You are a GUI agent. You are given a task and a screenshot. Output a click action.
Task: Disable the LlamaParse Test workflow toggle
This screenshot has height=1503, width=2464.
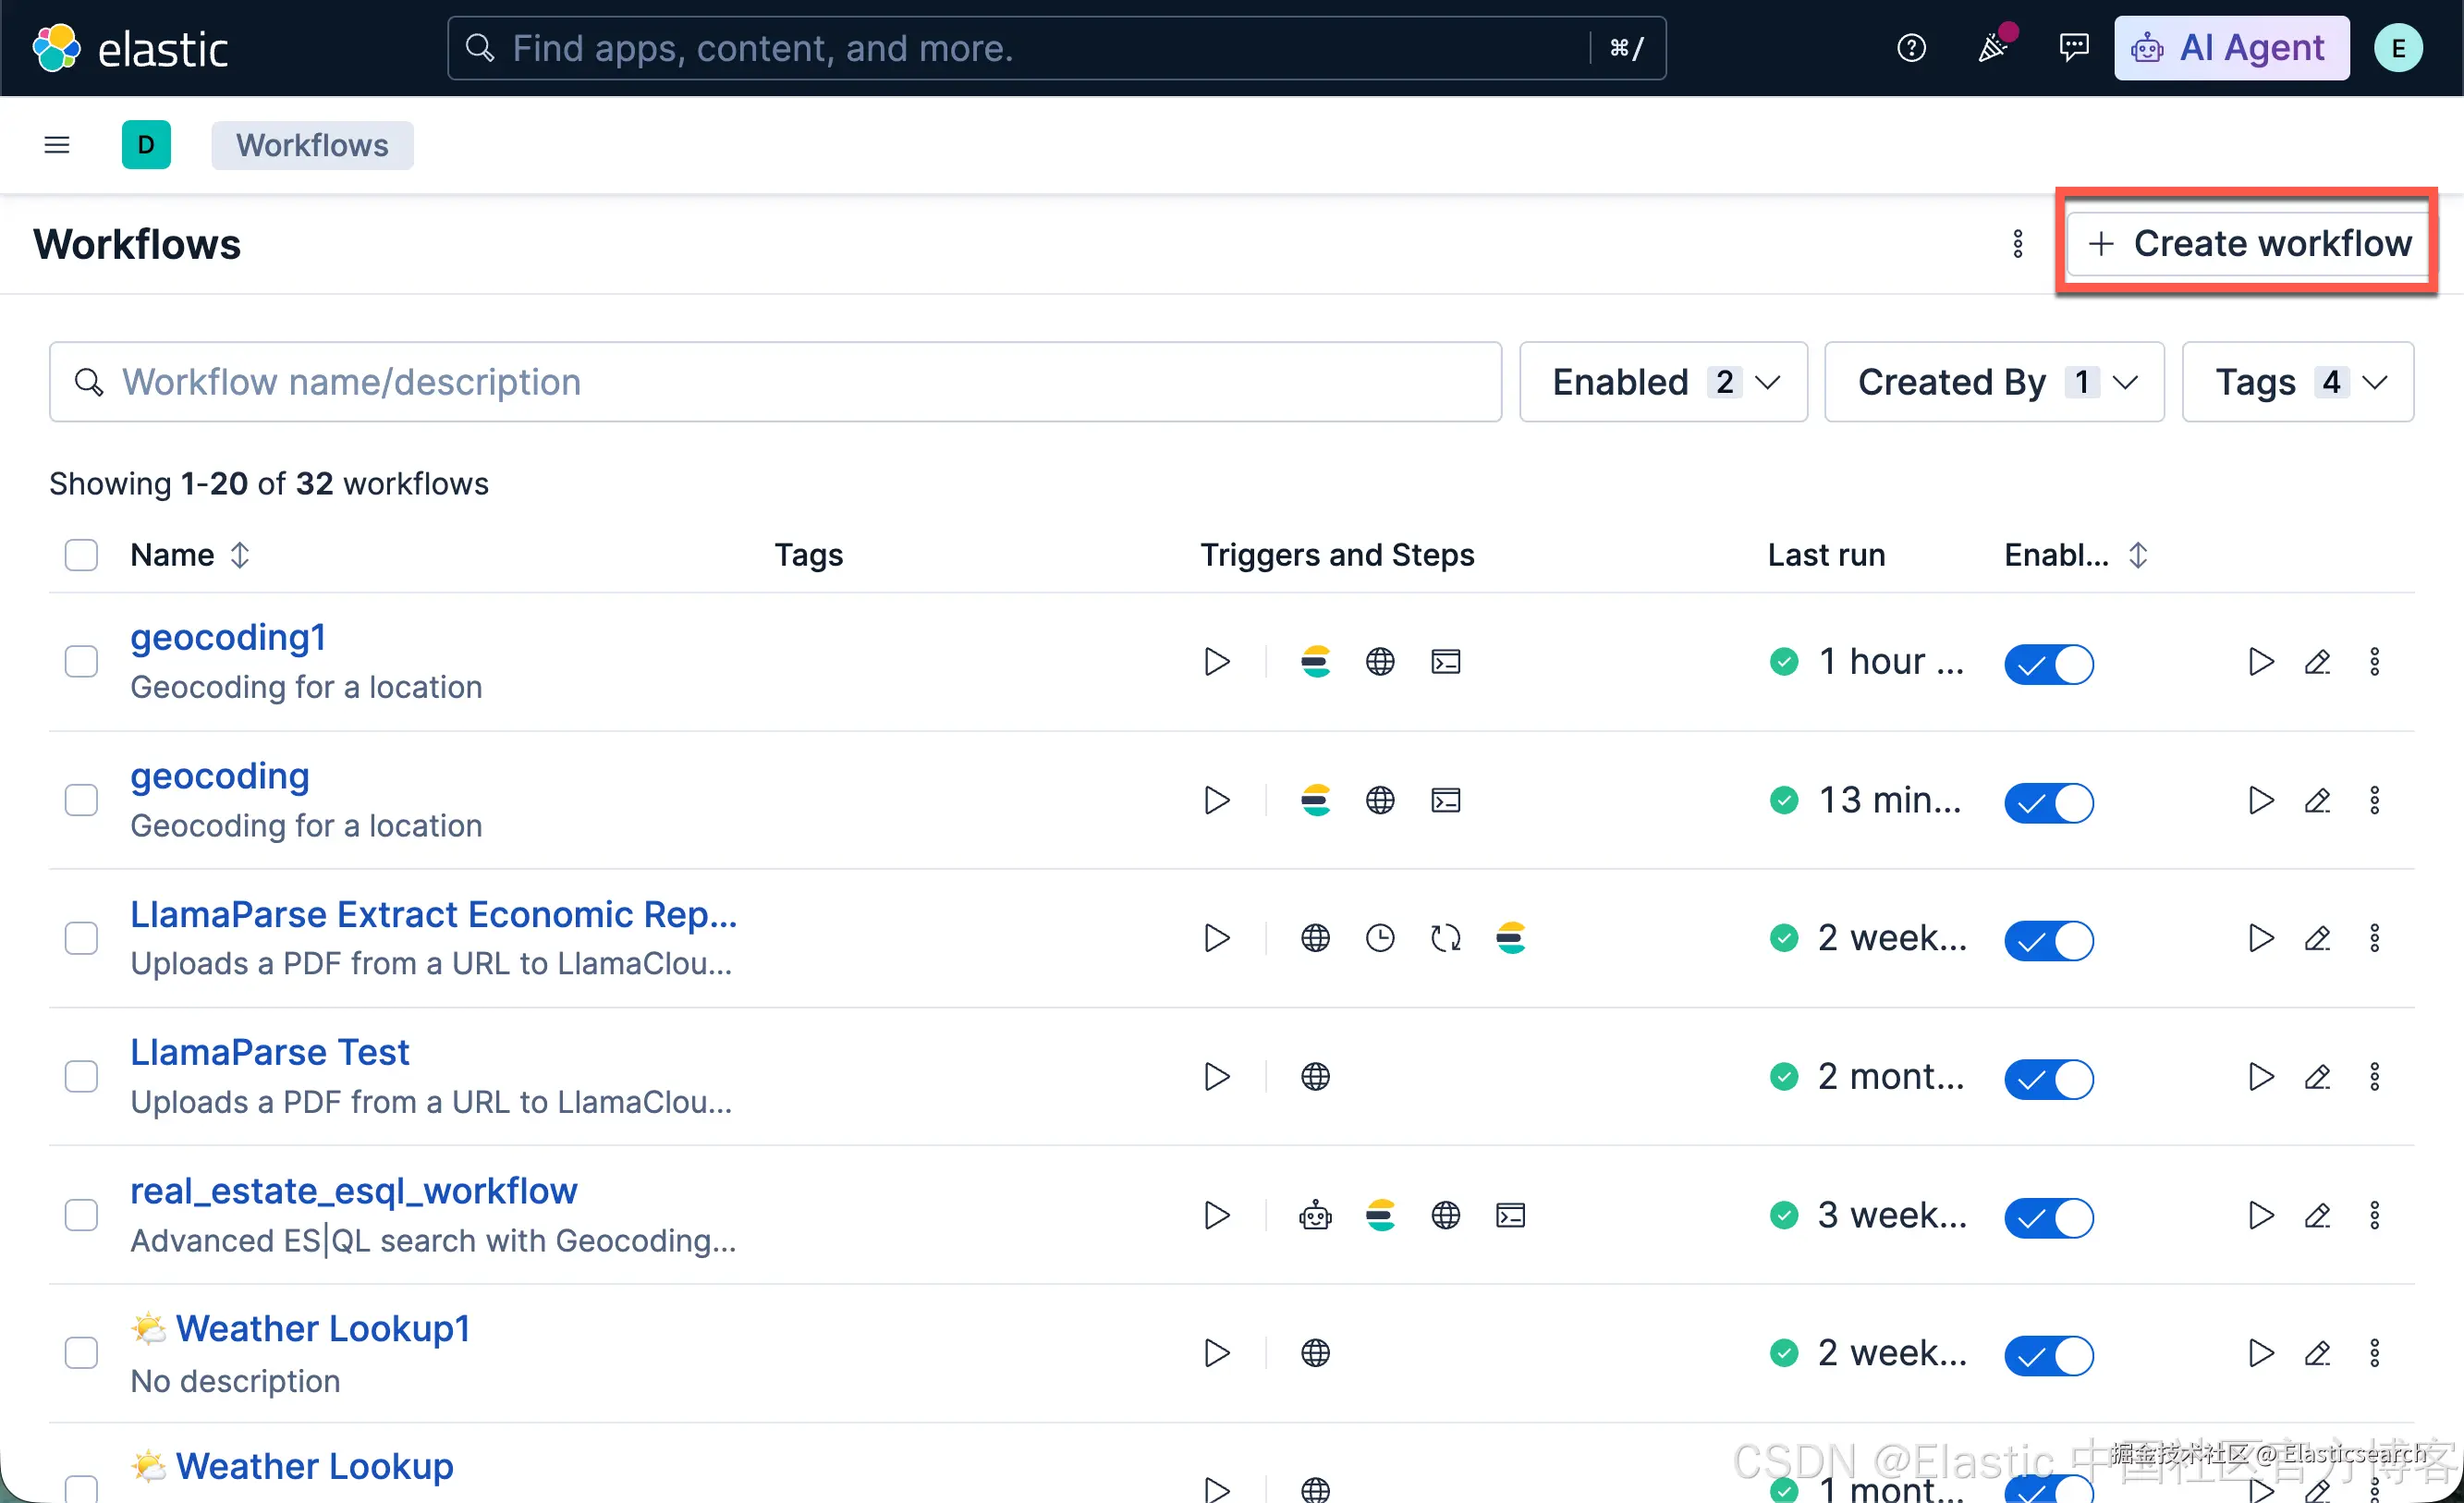[x=2048, y=1079]
